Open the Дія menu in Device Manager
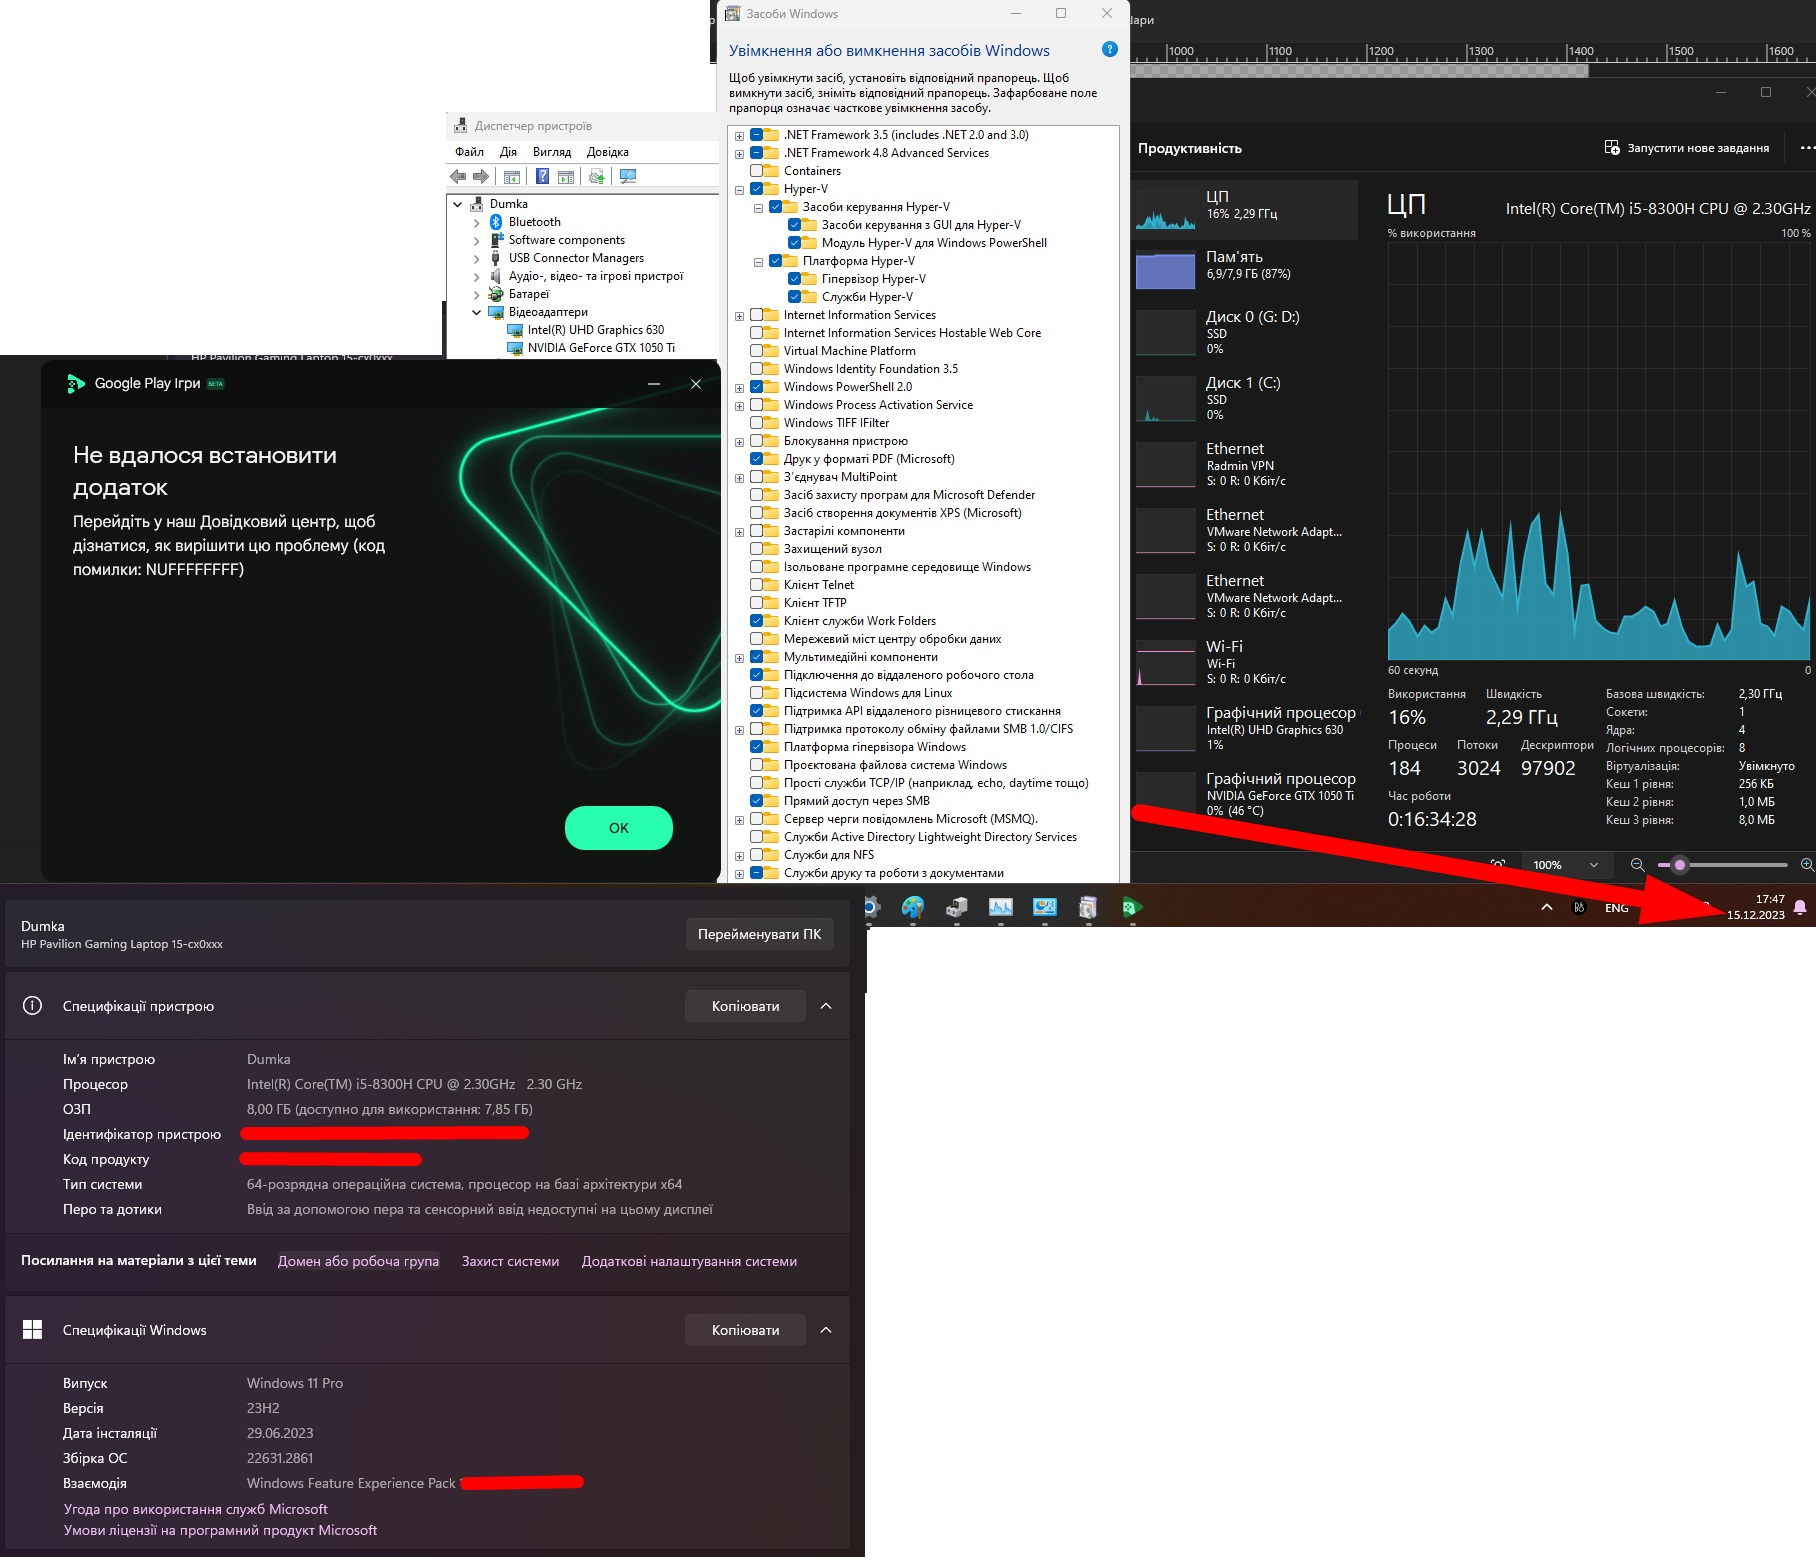 click(508, 152)
